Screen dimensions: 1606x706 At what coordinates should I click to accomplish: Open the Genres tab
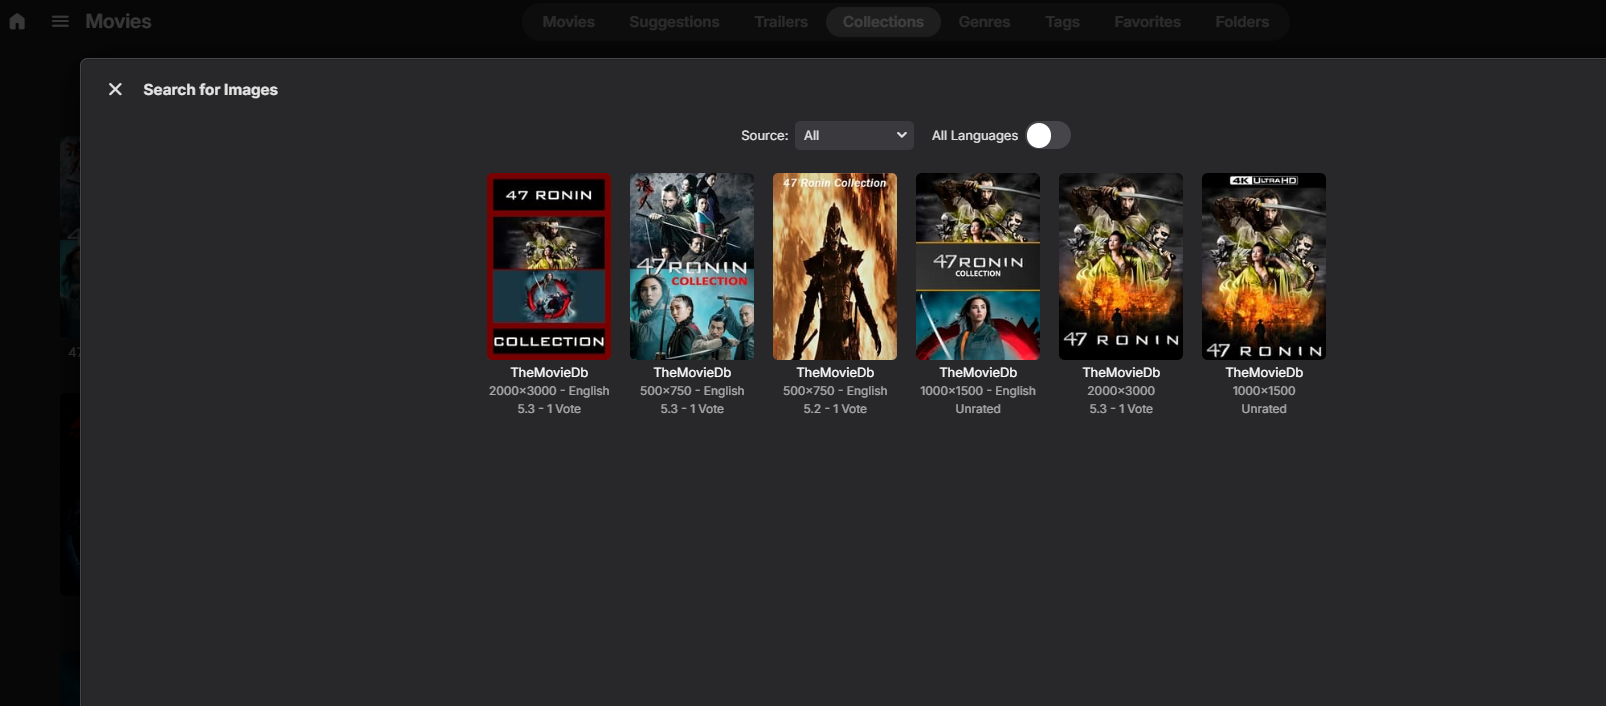[984, 22]
